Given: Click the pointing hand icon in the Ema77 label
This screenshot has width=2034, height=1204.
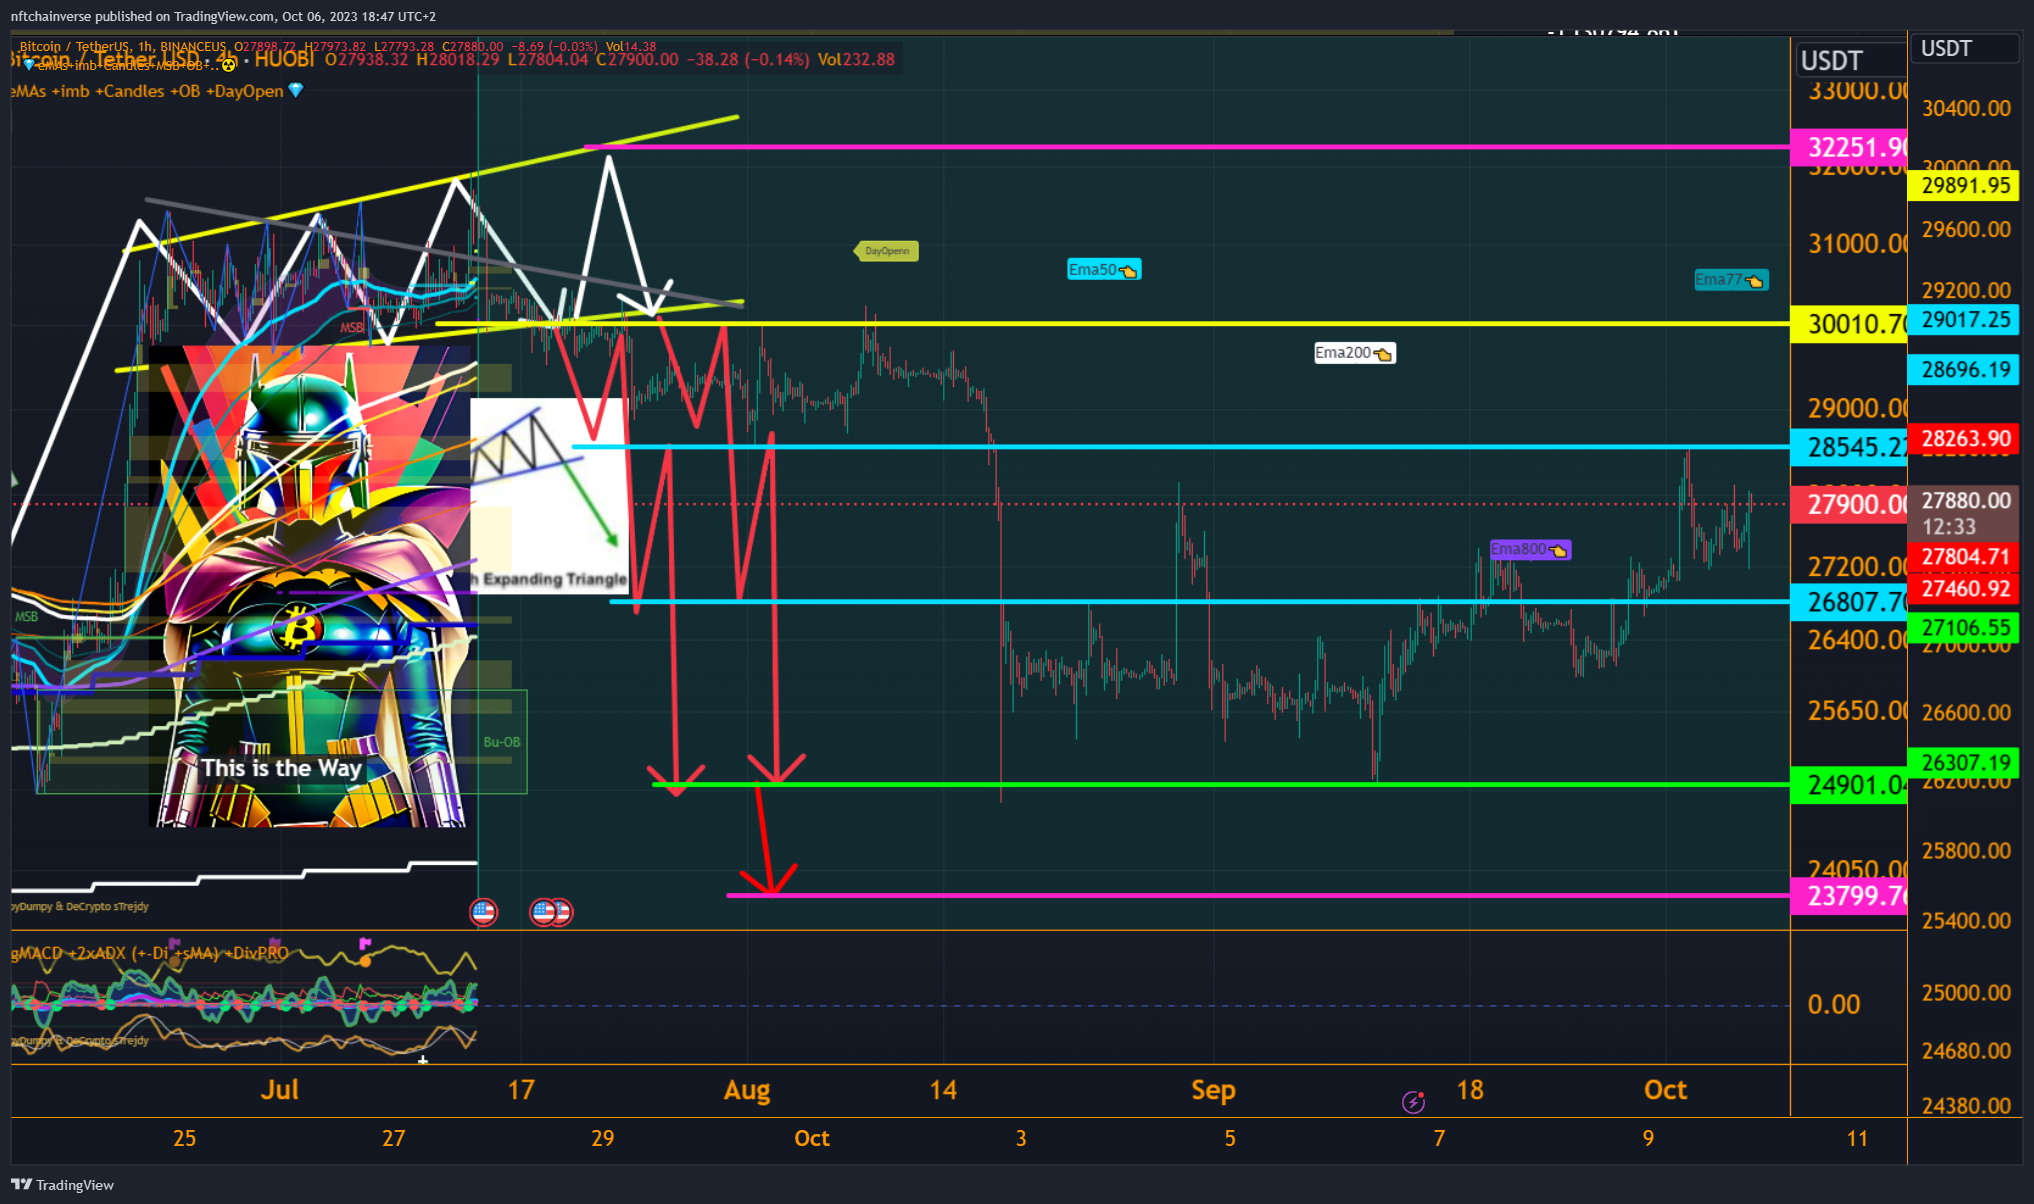Looking at the screenshot, I should [1754, 281].
